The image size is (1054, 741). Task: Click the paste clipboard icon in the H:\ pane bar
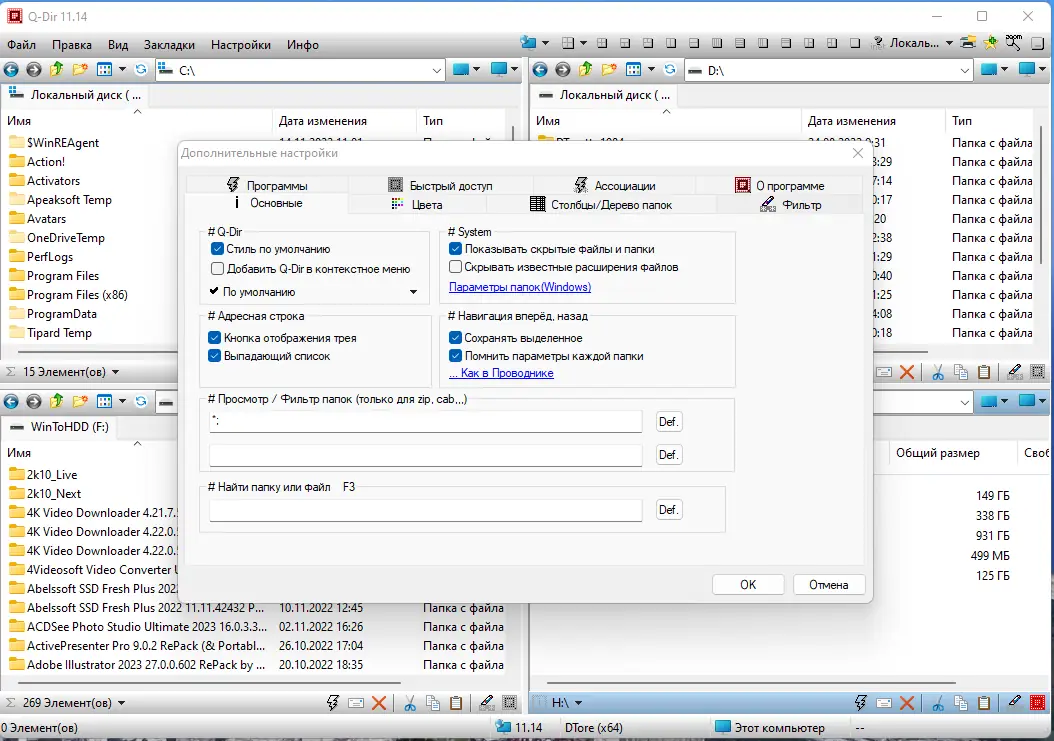984,703
